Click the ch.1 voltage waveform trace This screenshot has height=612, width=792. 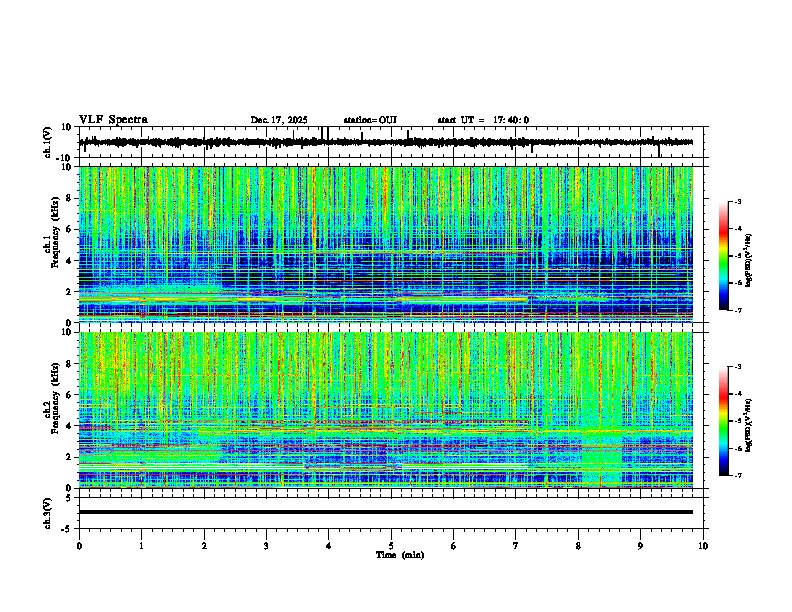386,142
